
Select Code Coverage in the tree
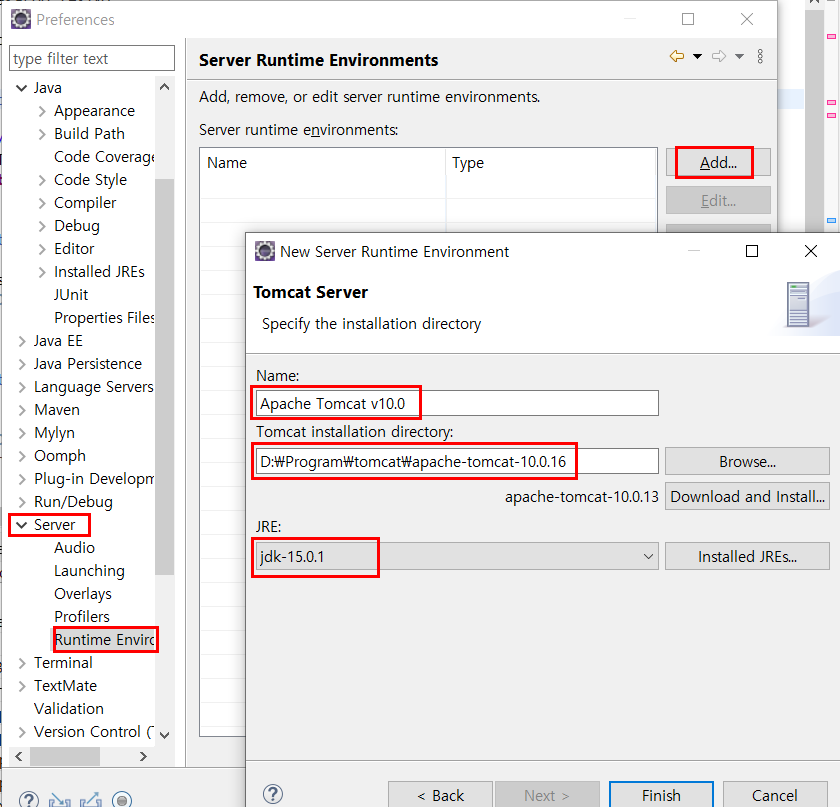(104, 157)
